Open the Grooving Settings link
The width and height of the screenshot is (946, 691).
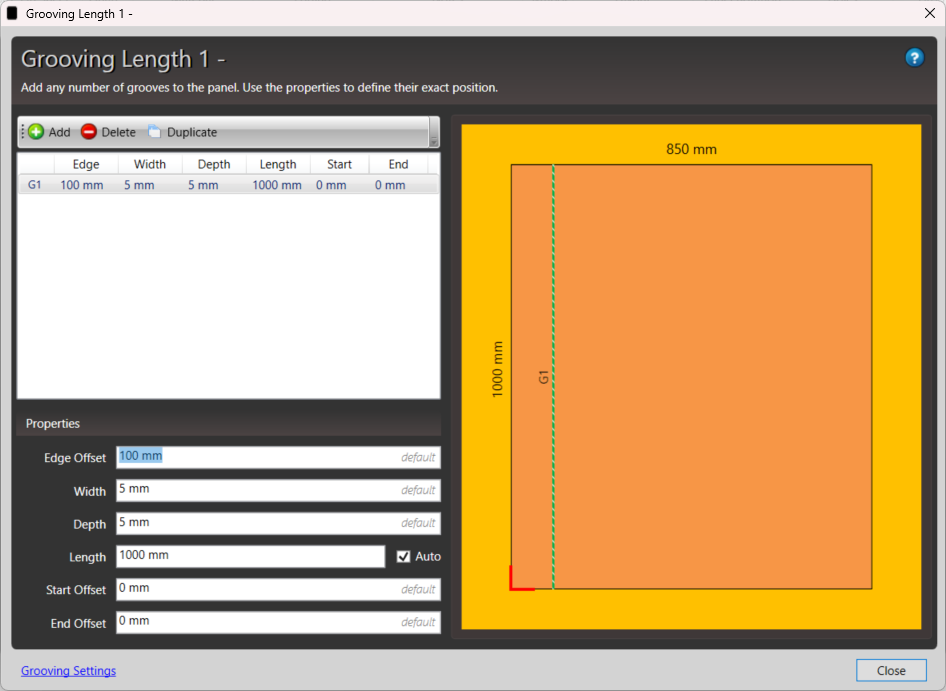[68, 671]
